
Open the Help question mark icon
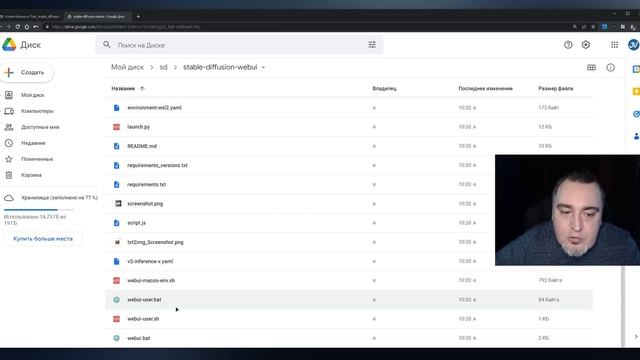(x=568, y=45)
